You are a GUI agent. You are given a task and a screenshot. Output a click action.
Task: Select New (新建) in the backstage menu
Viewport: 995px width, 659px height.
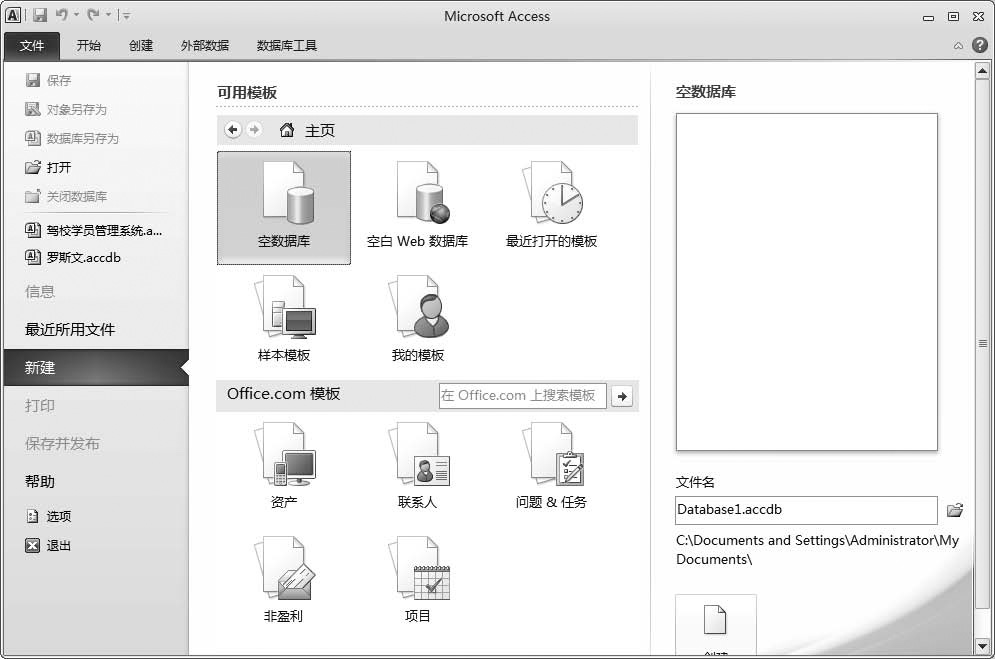click(x=96, y=368)
